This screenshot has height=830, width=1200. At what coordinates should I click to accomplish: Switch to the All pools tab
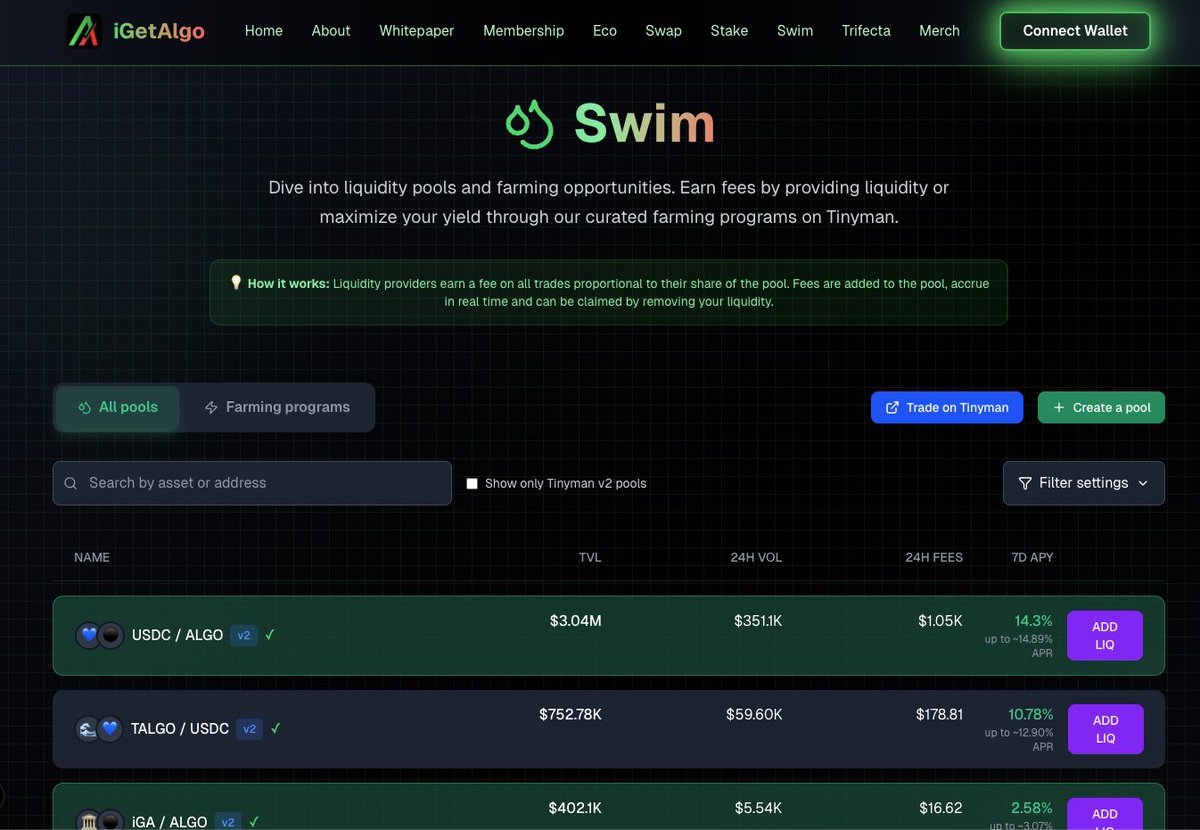[117, 408]
